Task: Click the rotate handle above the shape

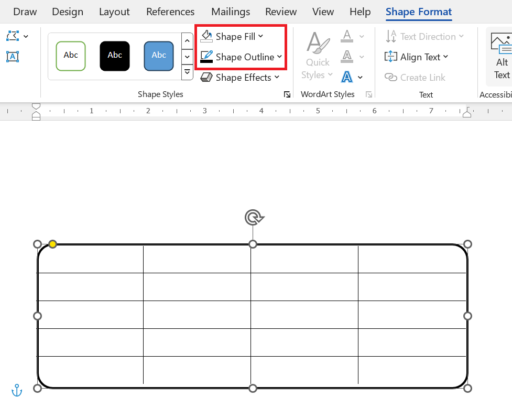Action: (254, 218)
